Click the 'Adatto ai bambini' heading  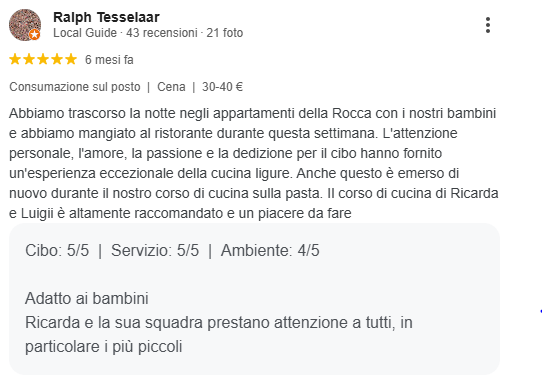[87, 298]
